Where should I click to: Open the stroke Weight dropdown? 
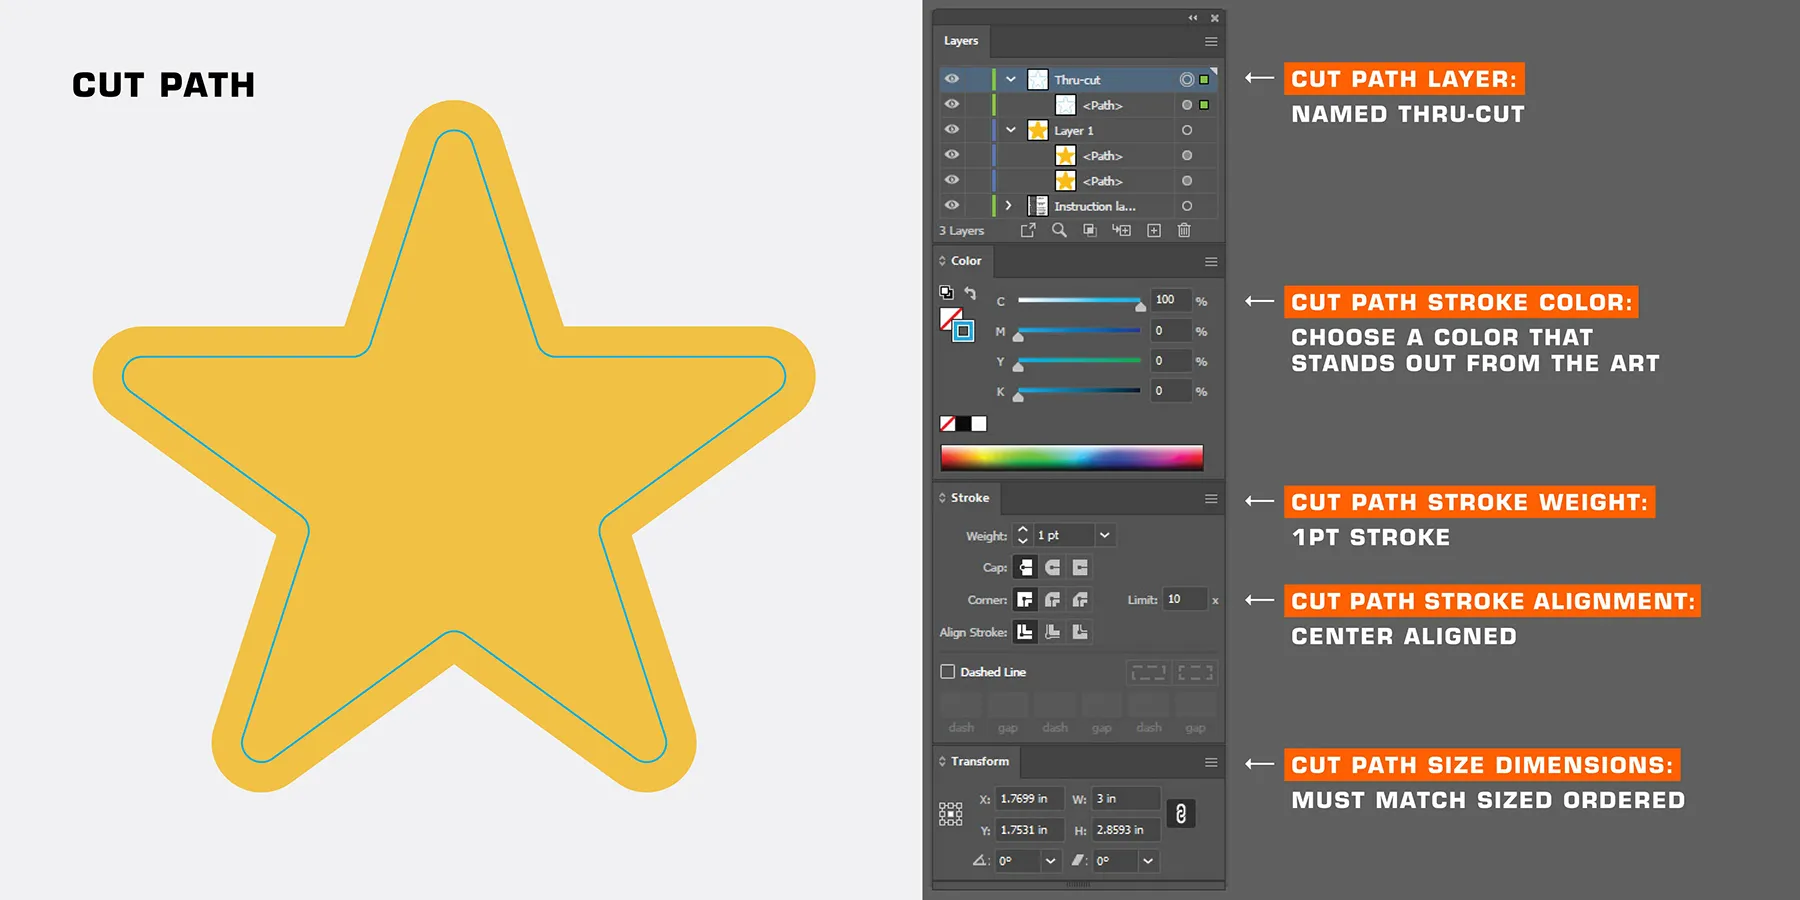(1105, 536)
